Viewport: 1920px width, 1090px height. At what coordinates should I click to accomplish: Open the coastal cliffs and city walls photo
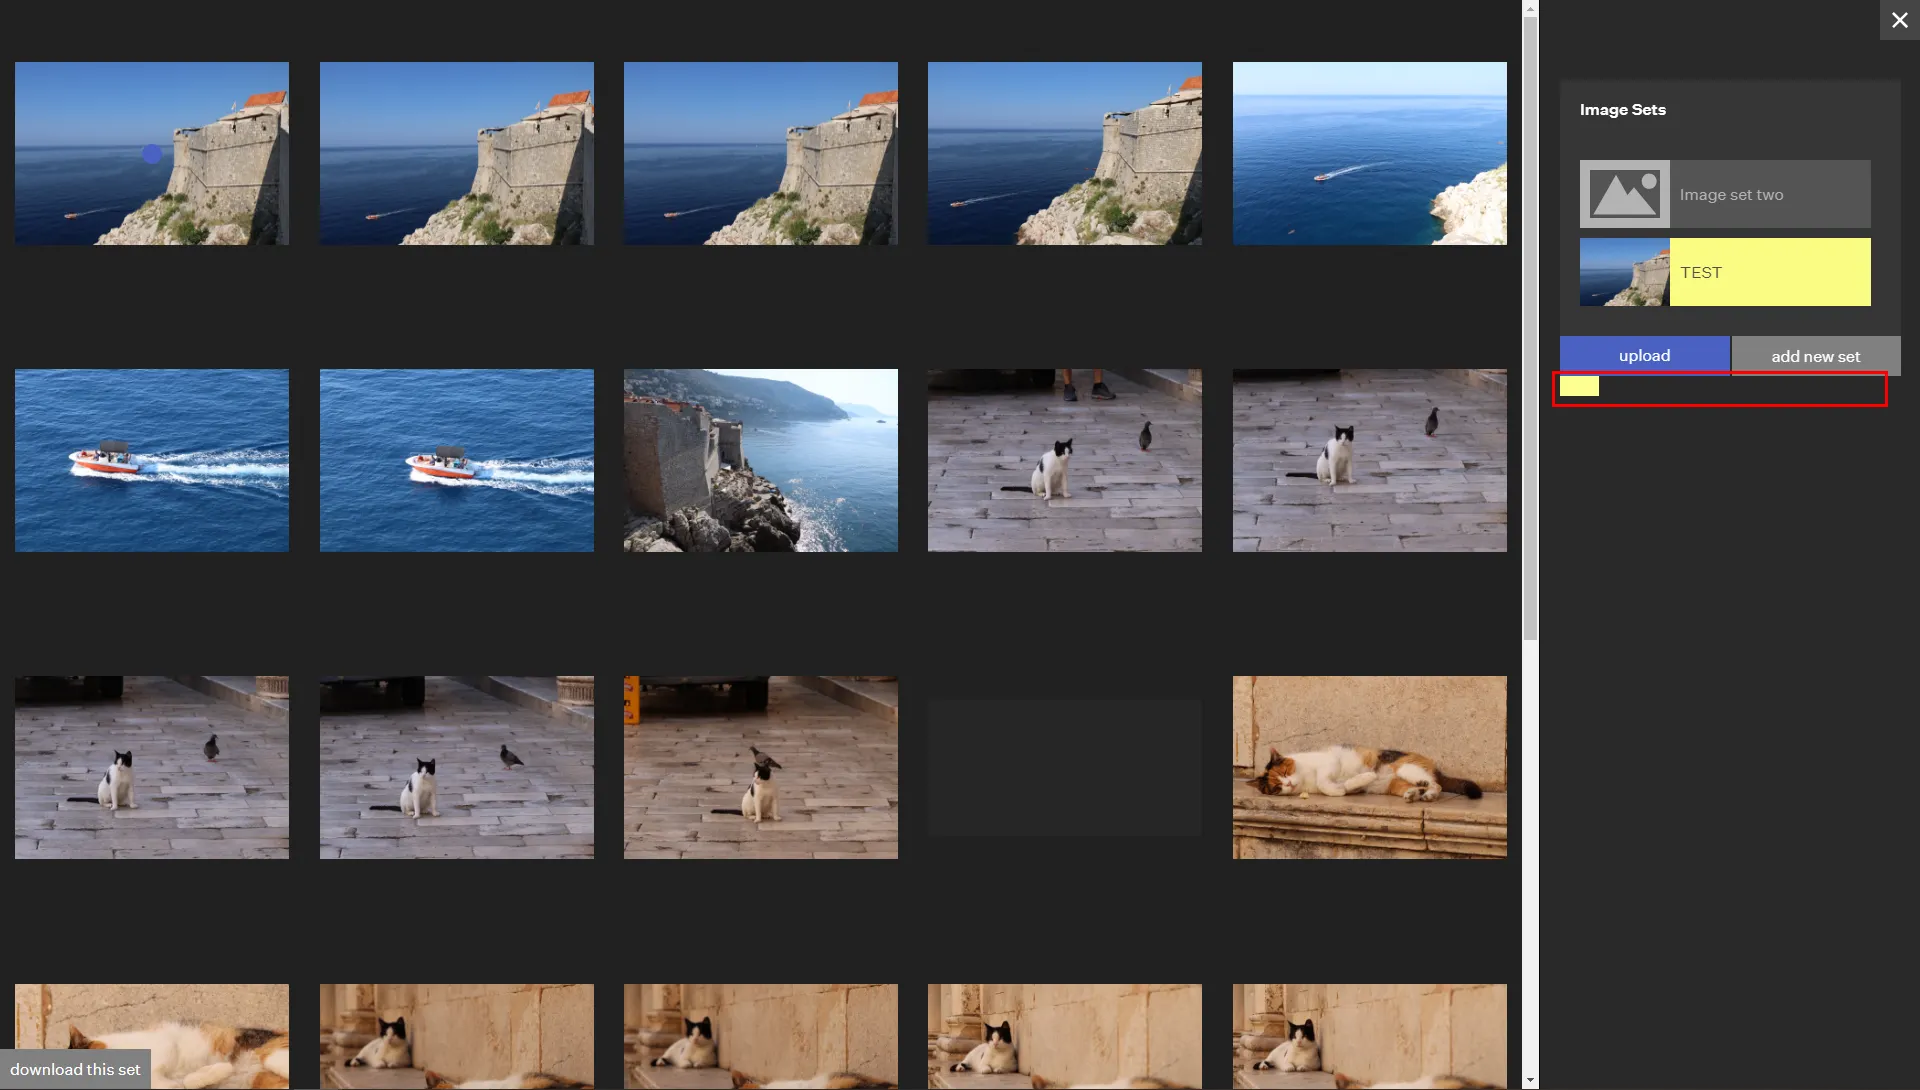coord(760,460)
